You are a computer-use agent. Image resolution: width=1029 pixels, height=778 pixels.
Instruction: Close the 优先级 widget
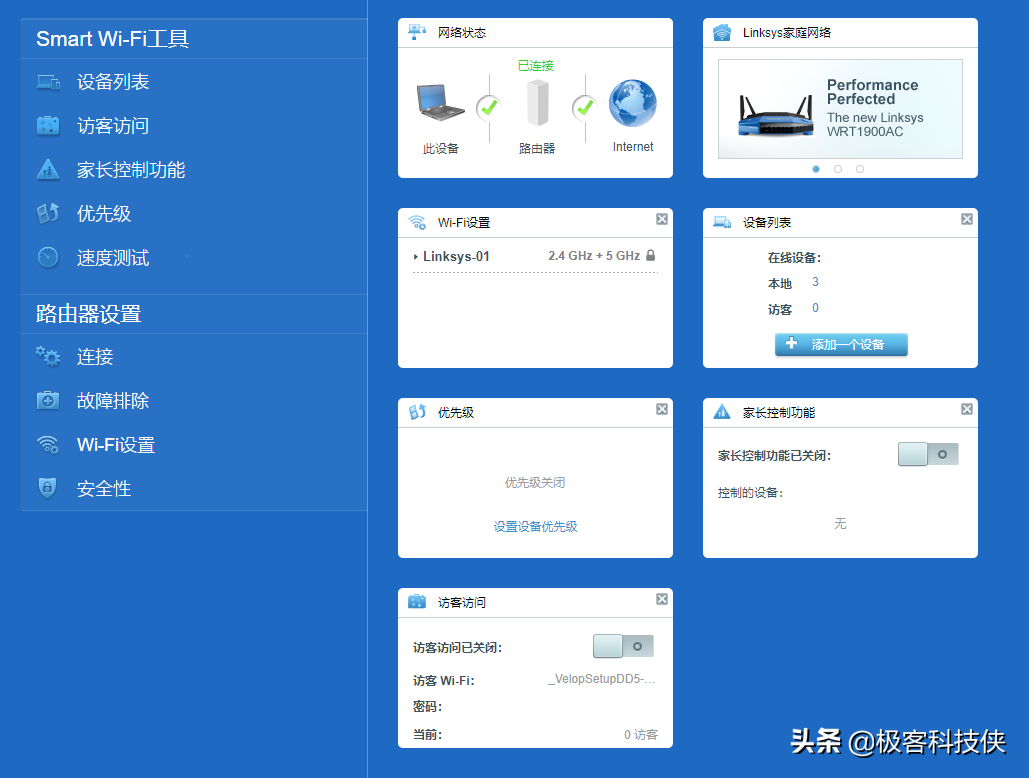point(662,409)
